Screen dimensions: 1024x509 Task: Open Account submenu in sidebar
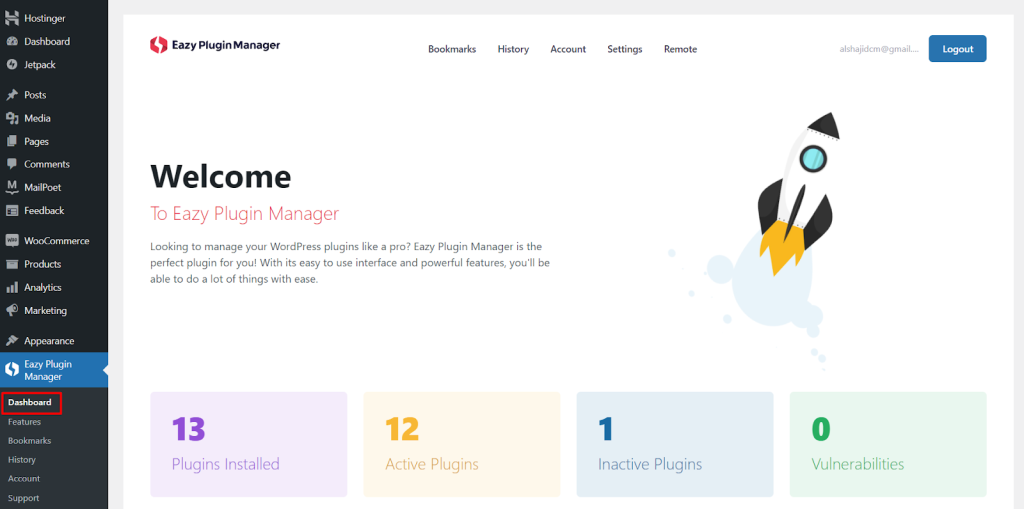(x=24, y=478)
